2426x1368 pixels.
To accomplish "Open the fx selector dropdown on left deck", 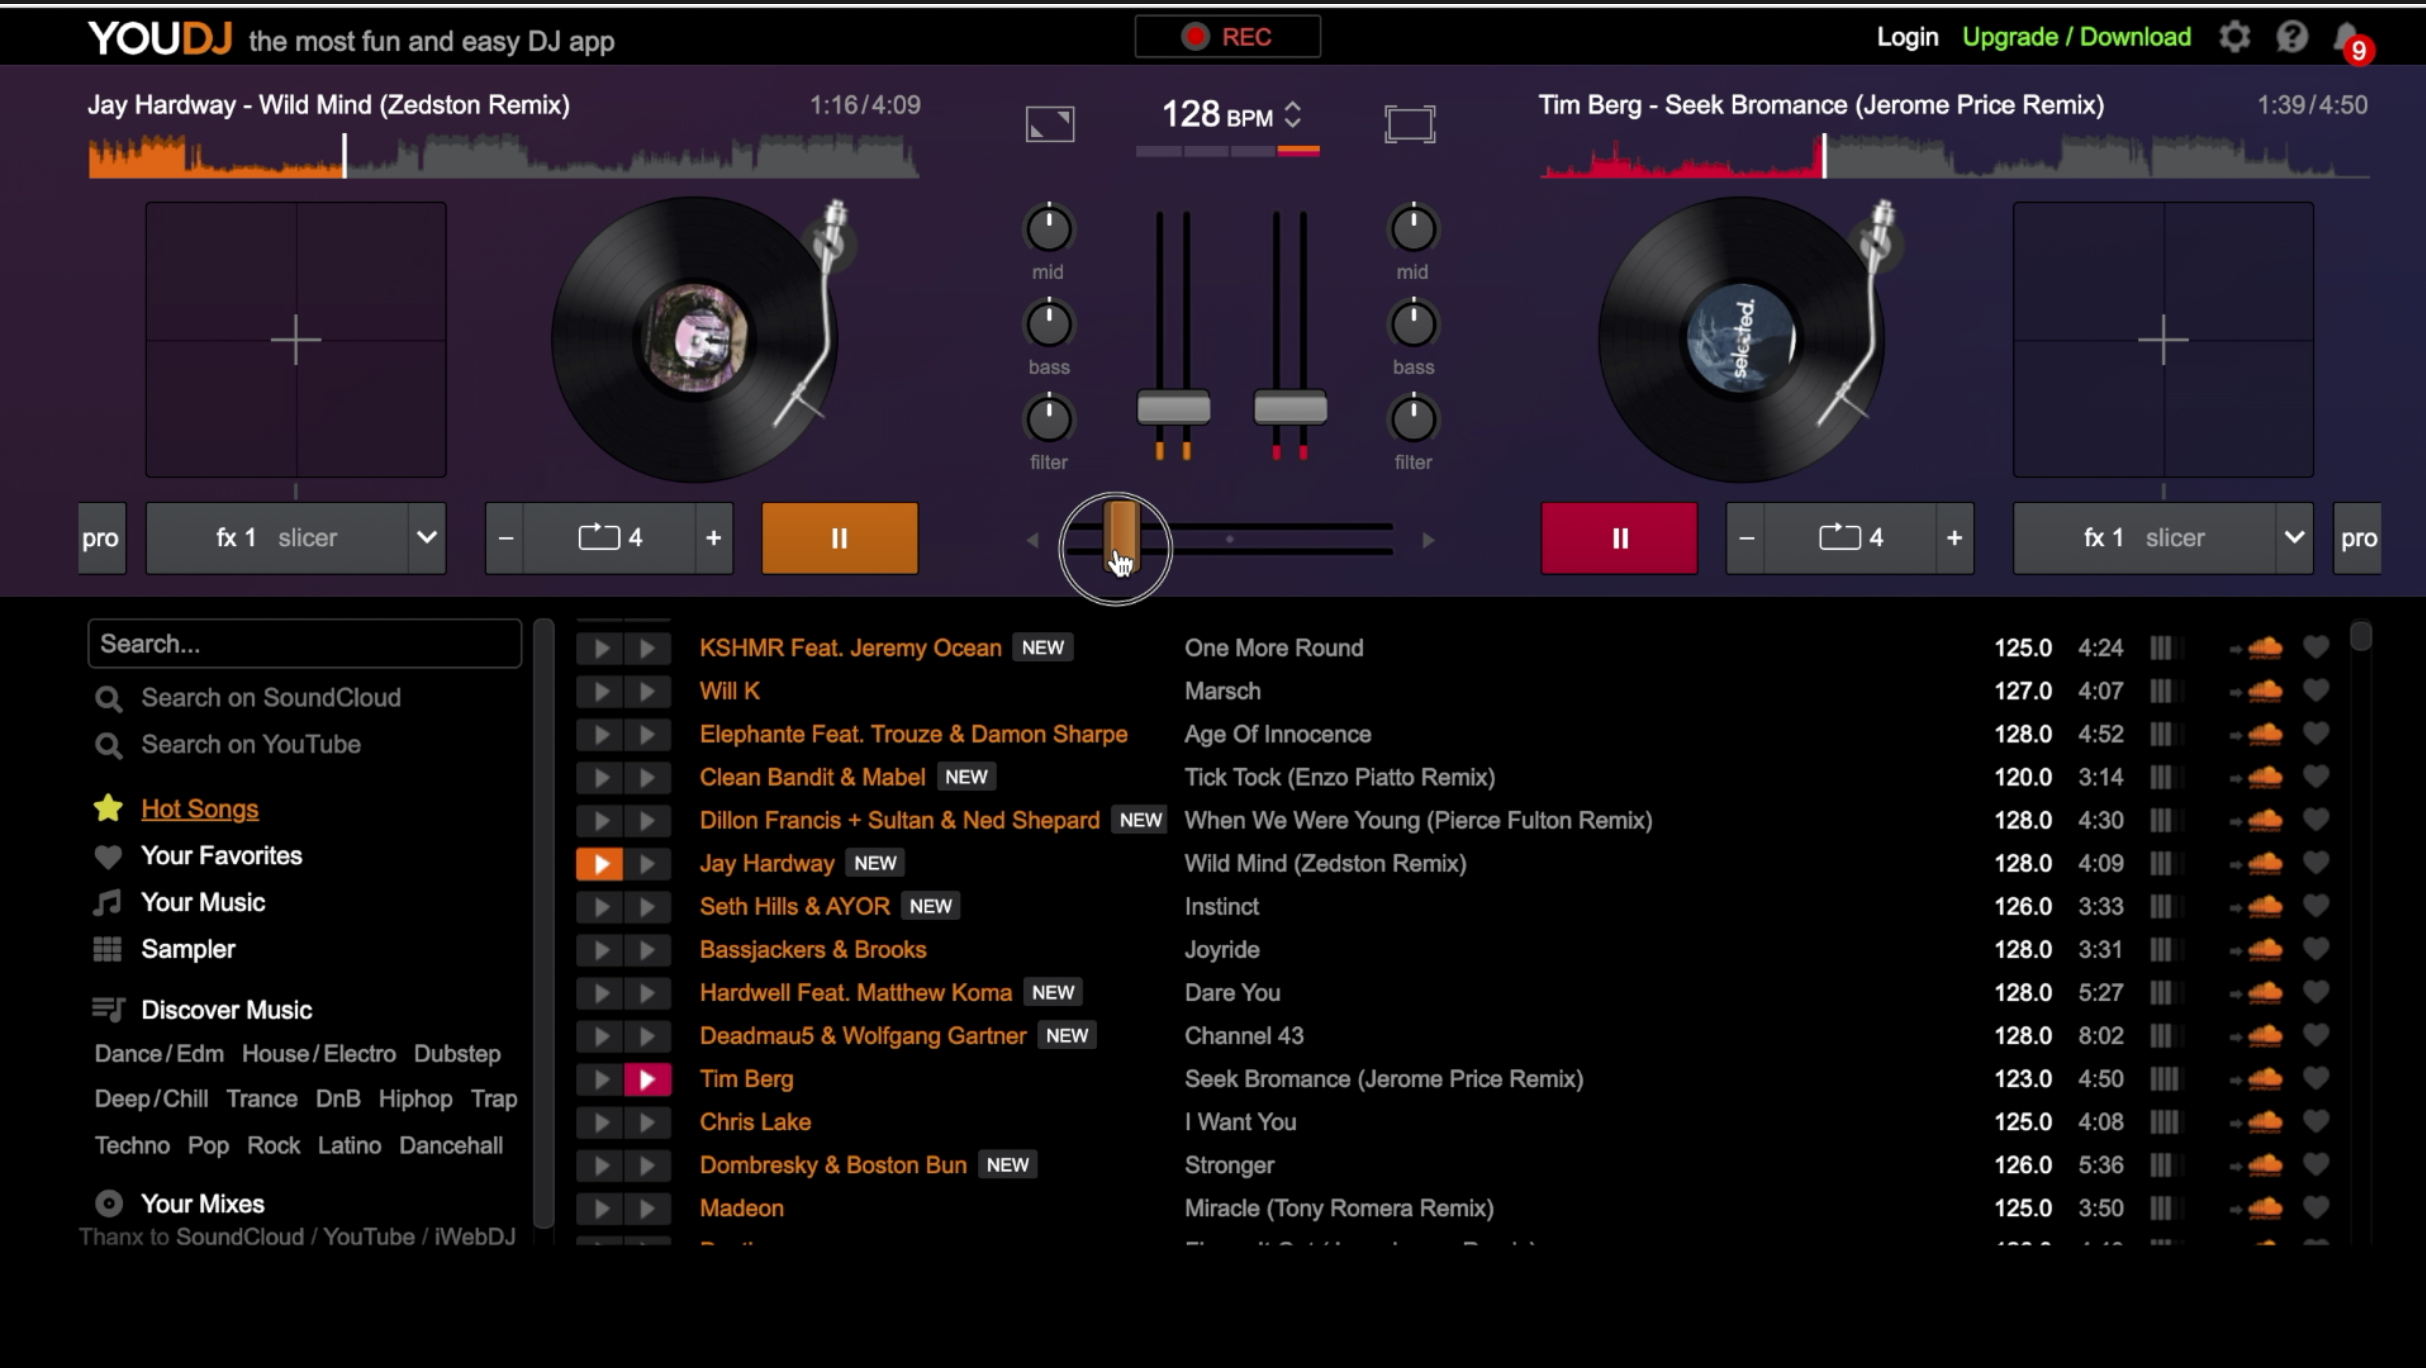I will coord(427,537).
